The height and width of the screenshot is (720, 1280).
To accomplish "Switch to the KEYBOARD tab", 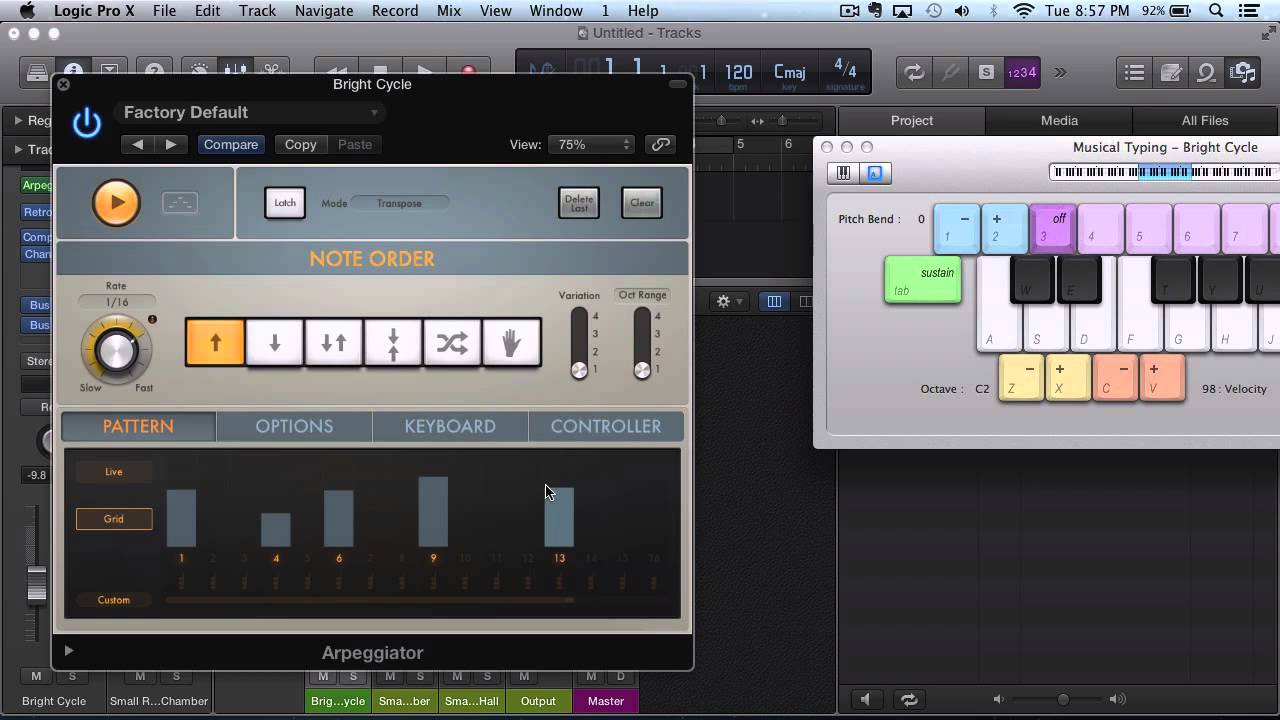I will [450, 426].
